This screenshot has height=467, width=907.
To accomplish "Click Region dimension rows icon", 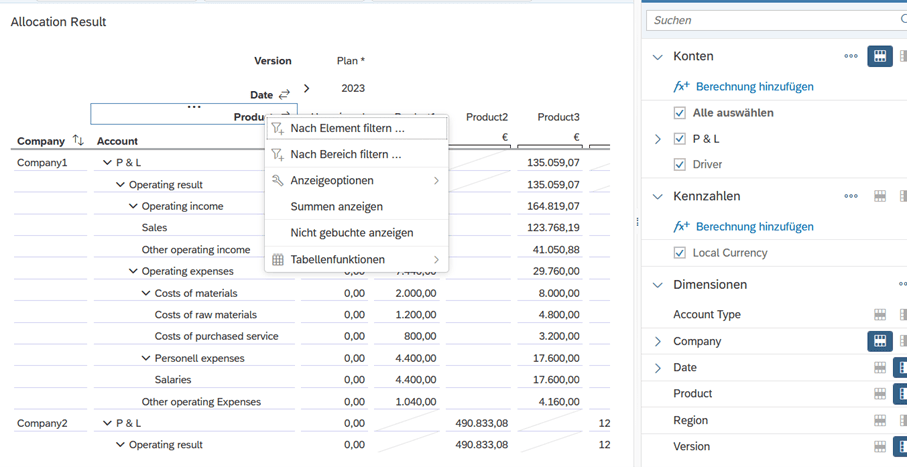I will pos(879,421).
